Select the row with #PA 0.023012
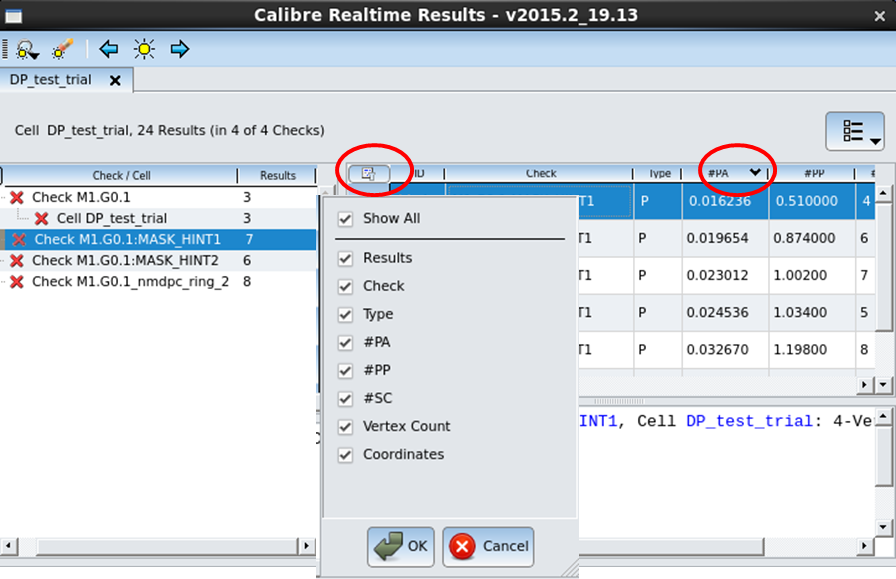Viewport: 896px width, 579px height. [726, 275]
